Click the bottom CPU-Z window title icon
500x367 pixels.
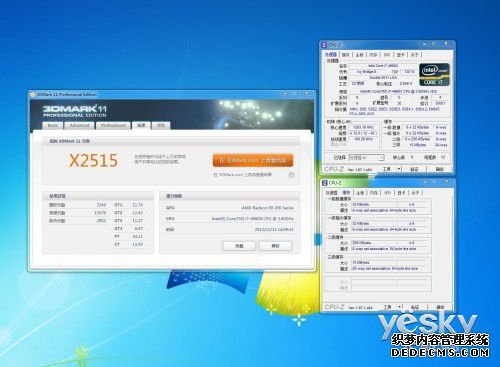coord(324,183)
